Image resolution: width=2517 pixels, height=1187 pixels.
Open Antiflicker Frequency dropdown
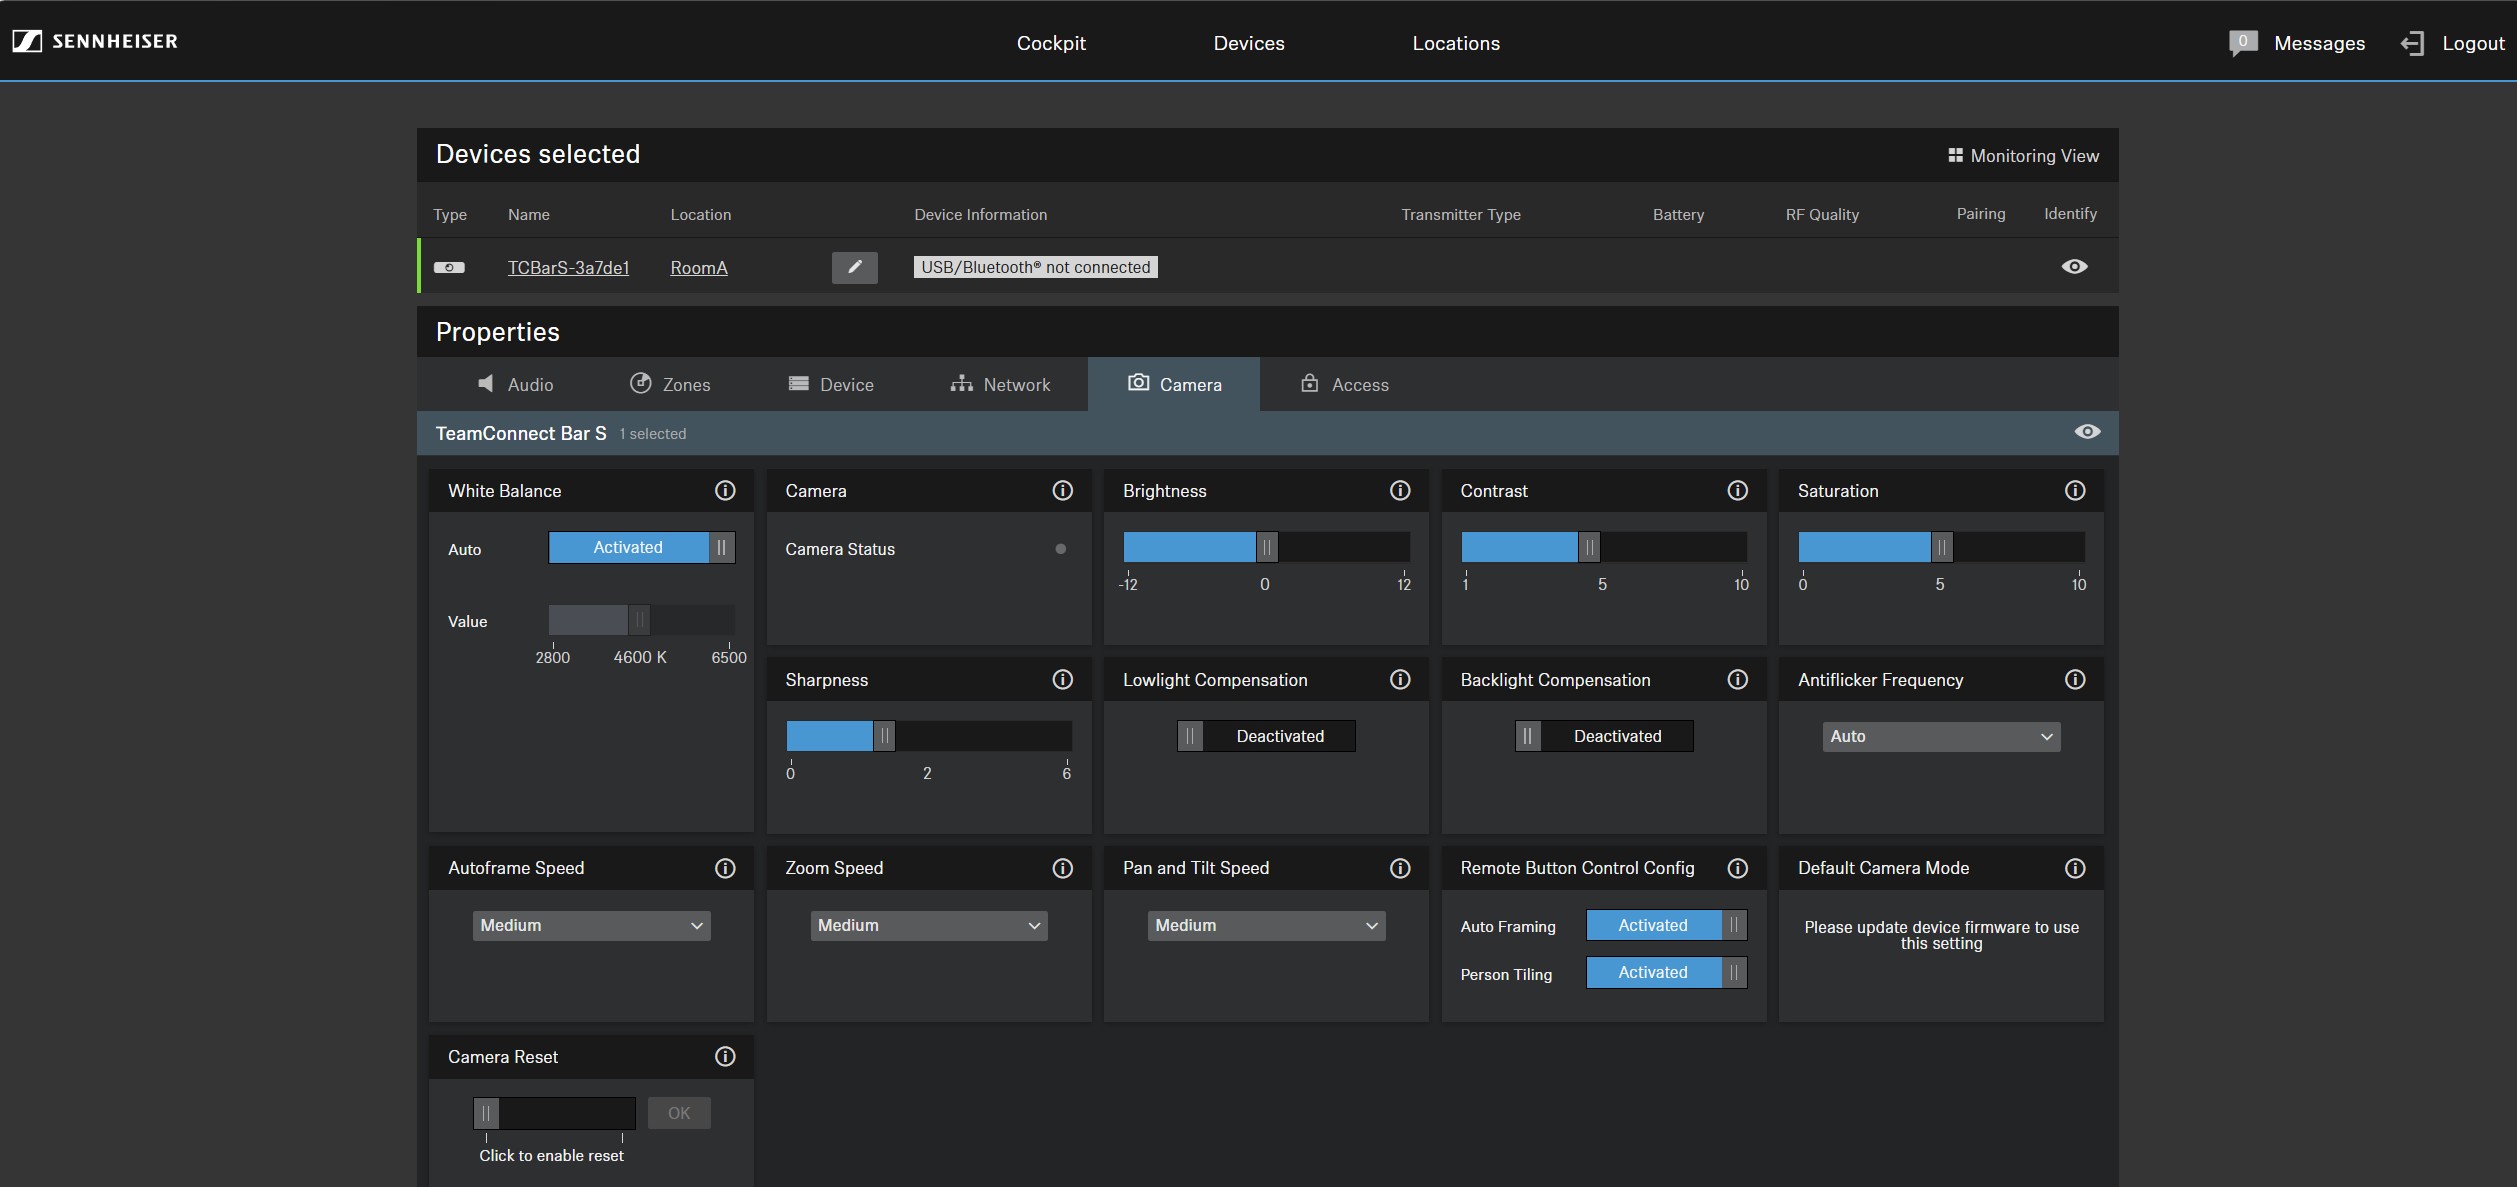pos(1941,736)
